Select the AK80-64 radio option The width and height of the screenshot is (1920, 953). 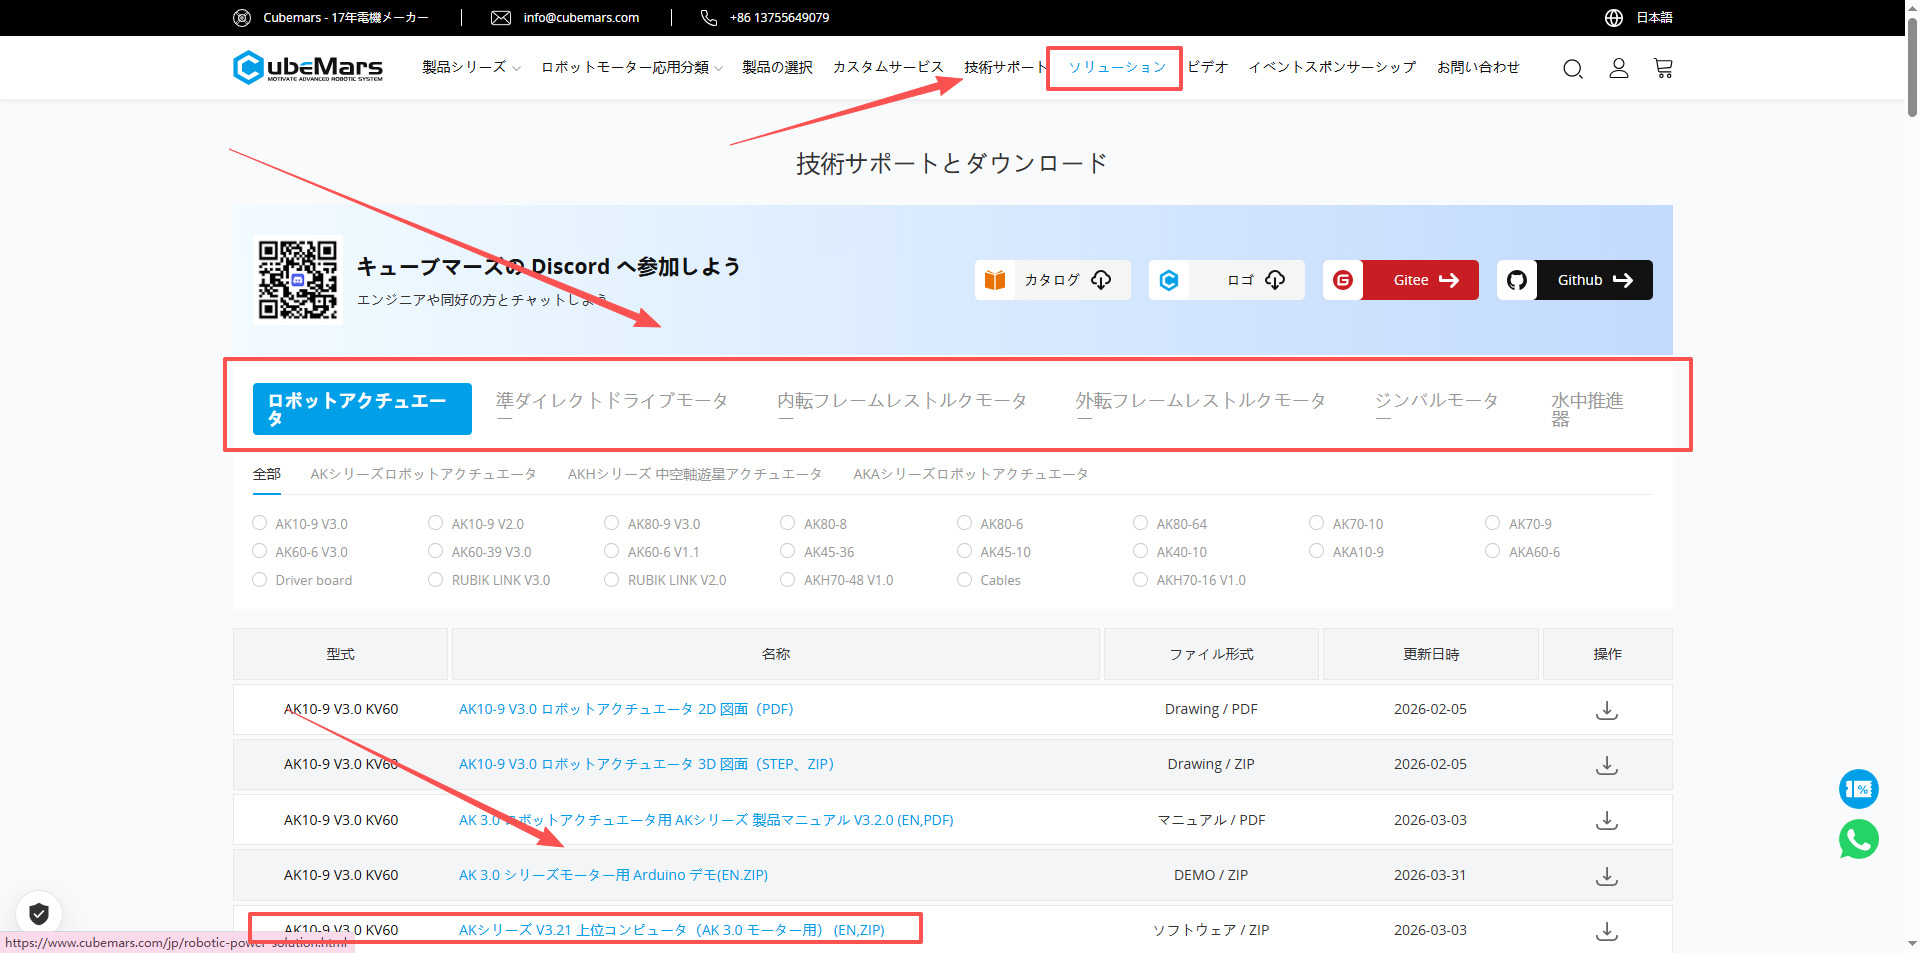click(x=1141, y=523)
